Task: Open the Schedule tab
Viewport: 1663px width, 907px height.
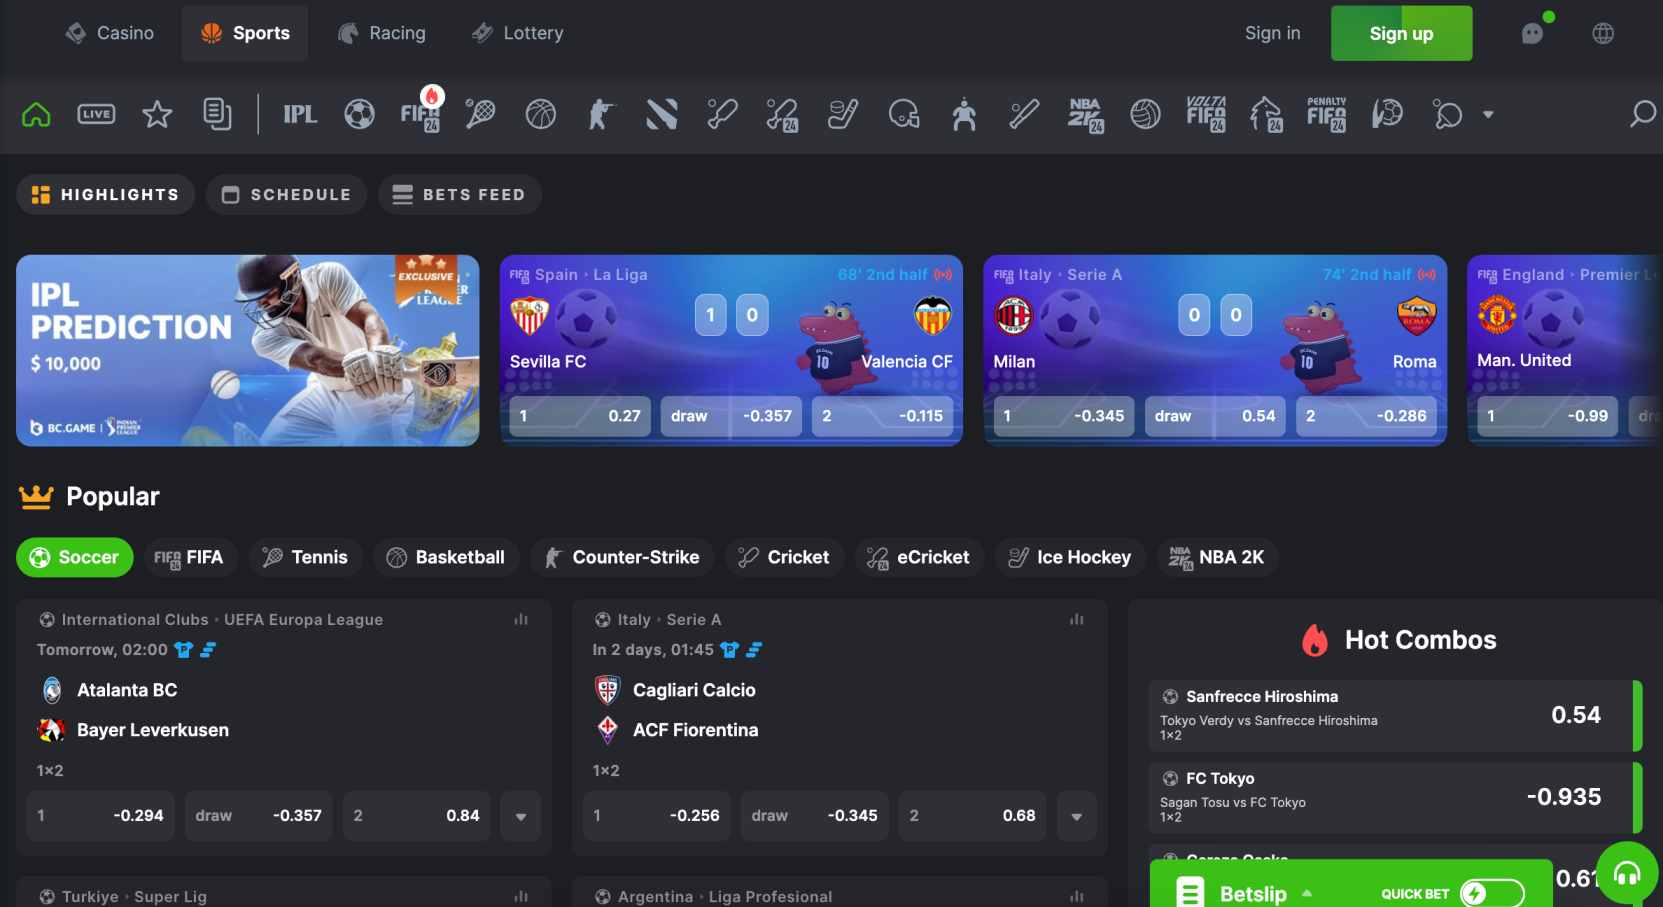Action: (286, 194)
